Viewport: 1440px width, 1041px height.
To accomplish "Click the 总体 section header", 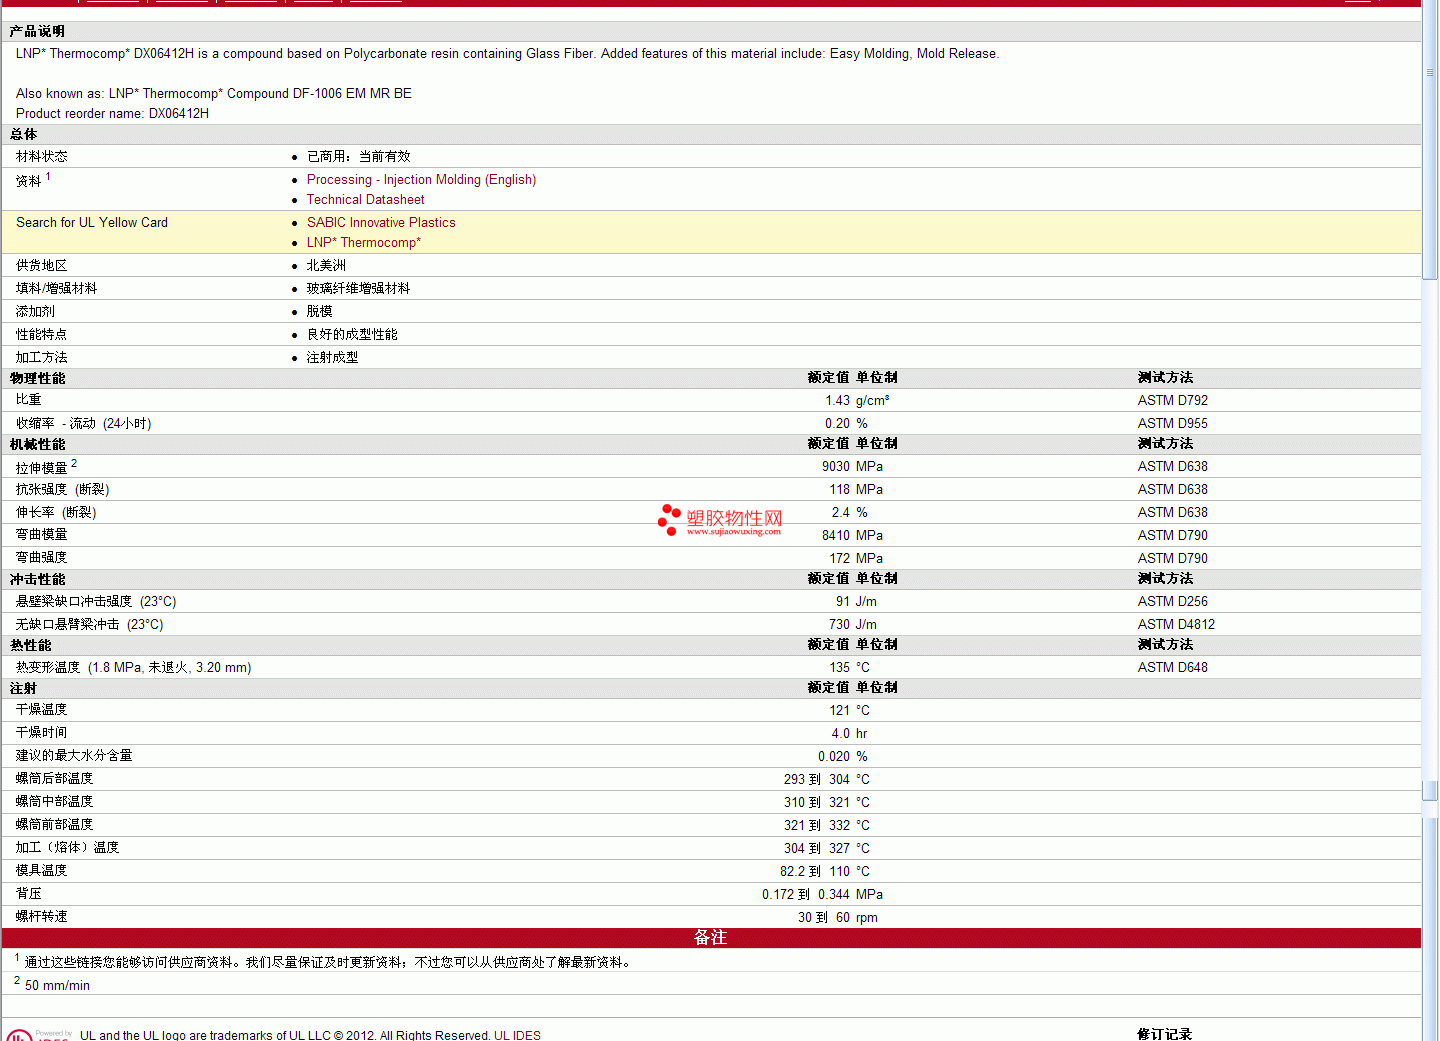I will coord(23,135).
